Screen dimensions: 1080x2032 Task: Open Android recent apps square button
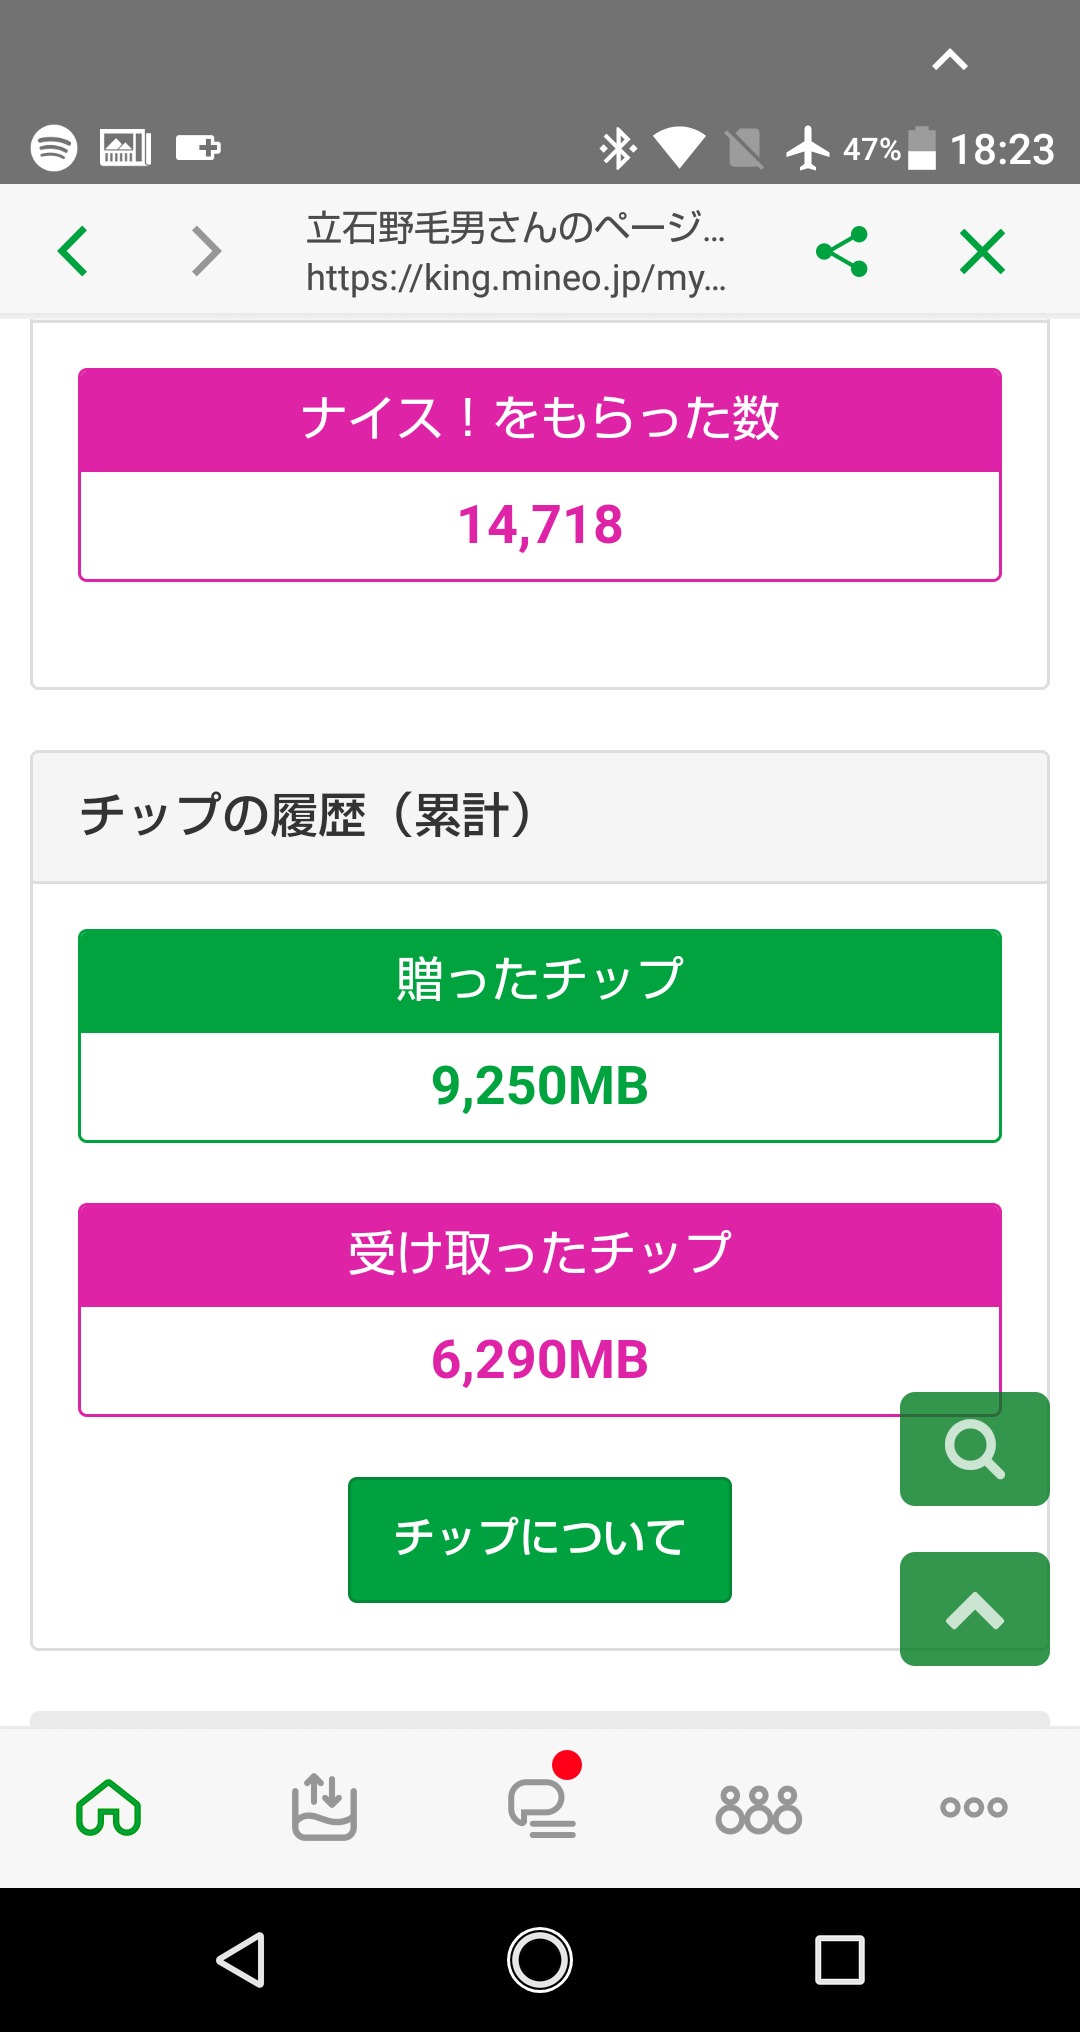click(x=839, y=1959)
